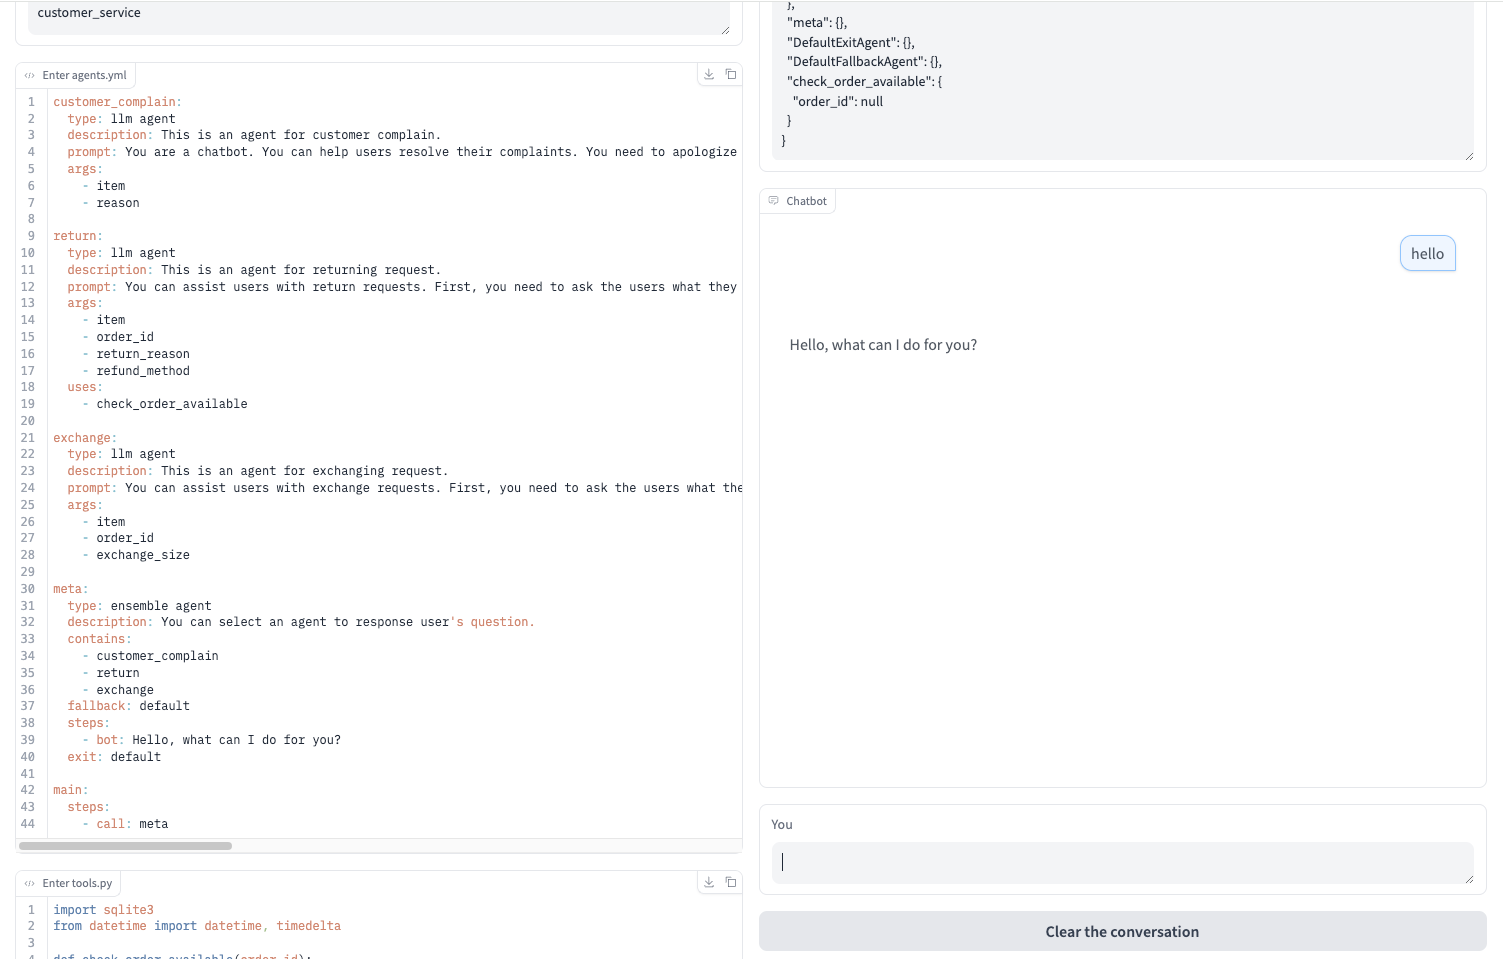The image size is (1503, 959).
Task: Click 'description: This is an agent for returning request.'
Action: [254, 270]
